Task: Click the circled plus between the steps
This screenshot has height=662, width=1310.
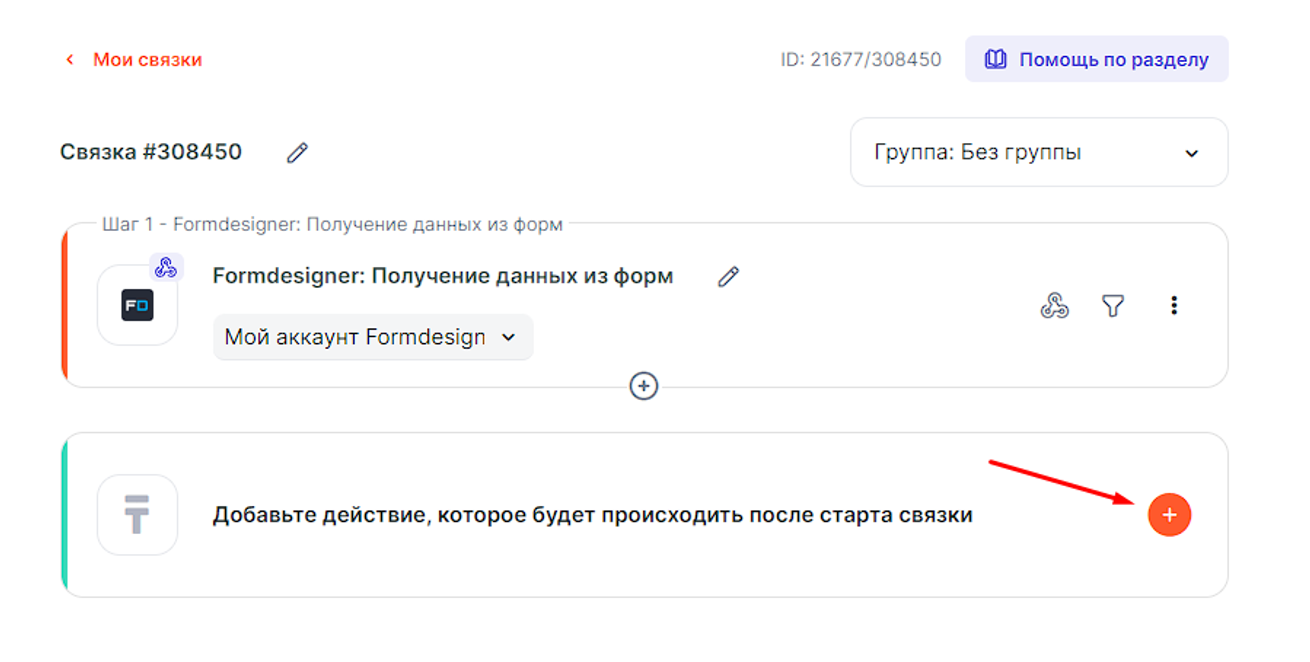Action: (644, 386)
